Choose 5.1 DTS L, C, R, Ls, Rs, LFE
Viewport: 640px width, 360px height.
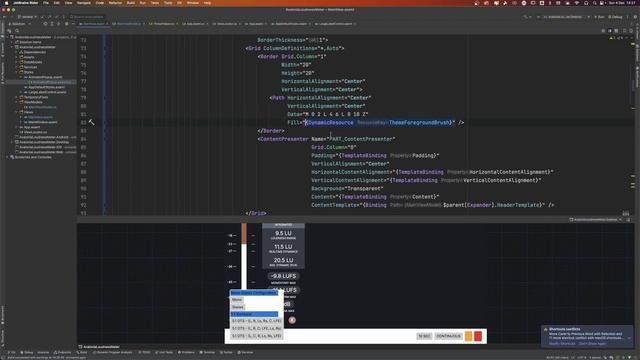click(x=256, y=336)
